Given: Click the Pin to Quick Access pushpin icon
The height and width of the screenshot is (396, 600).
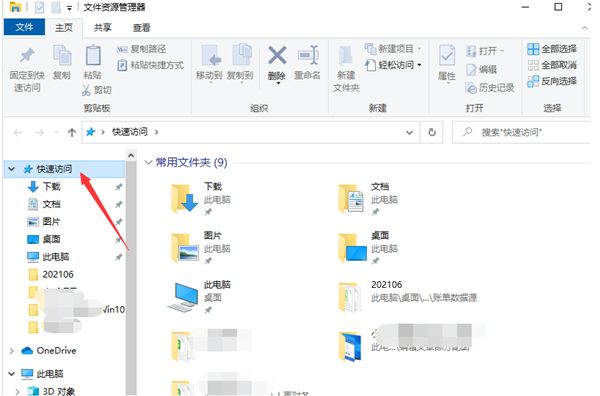Looking at the screenshot, I should pos(27,55).
